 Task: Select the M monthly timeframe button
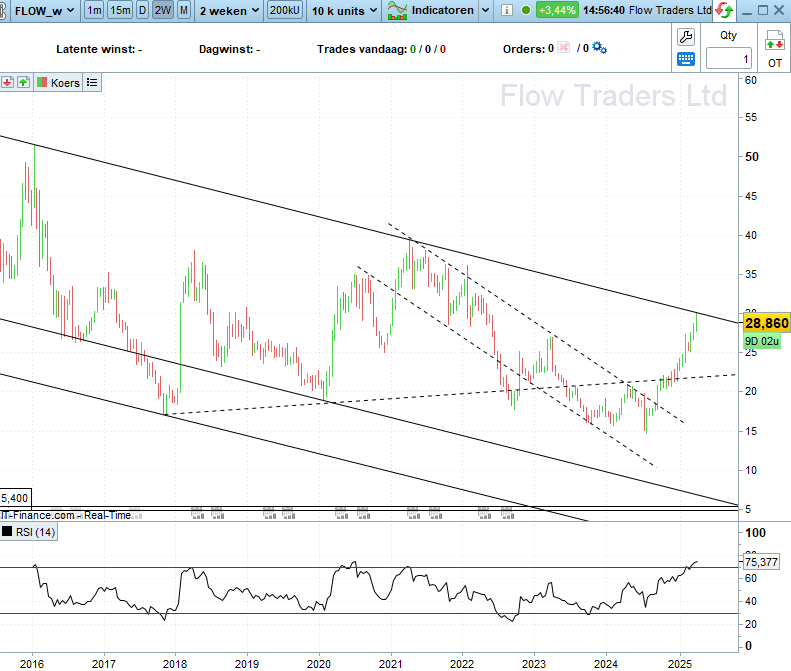pyautogui.click(x=184, y=10)
